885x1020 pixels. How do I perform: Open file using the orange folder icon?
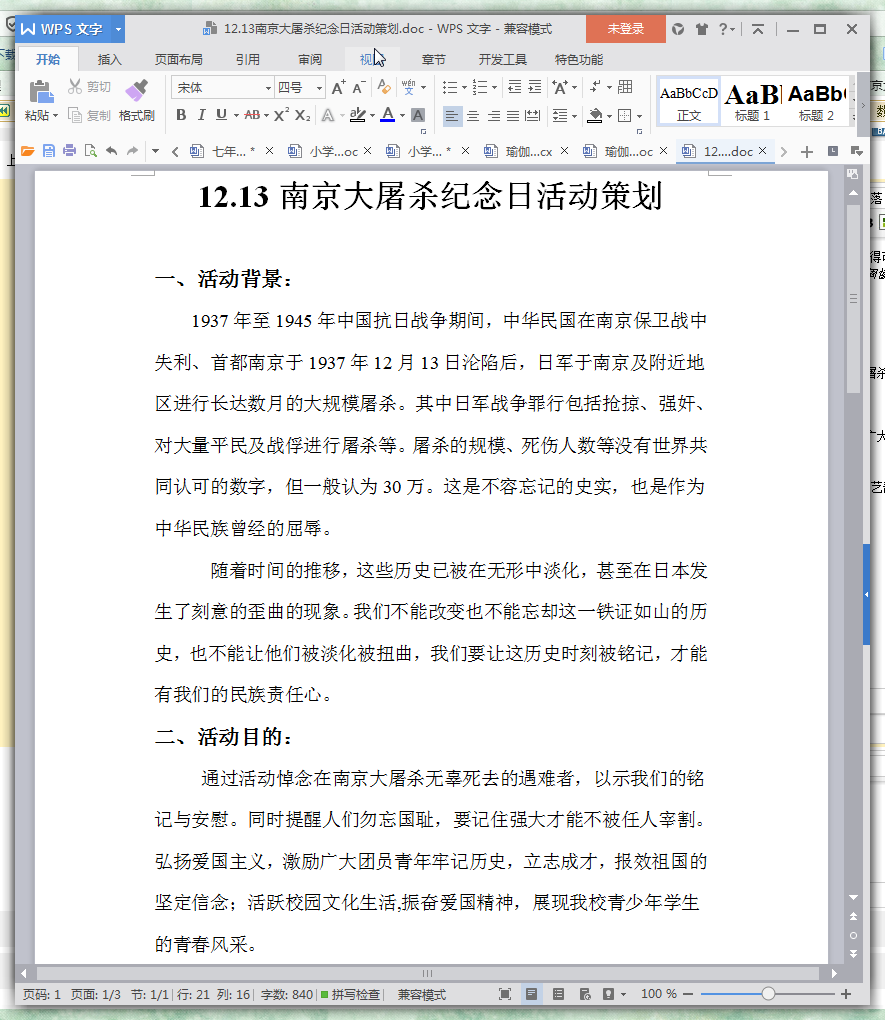(x=27, y=152)
